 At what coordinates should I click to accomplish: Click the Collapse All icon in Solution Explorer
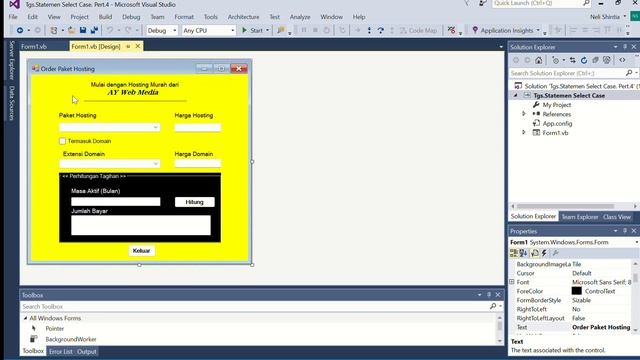click(x=596, y=60)
